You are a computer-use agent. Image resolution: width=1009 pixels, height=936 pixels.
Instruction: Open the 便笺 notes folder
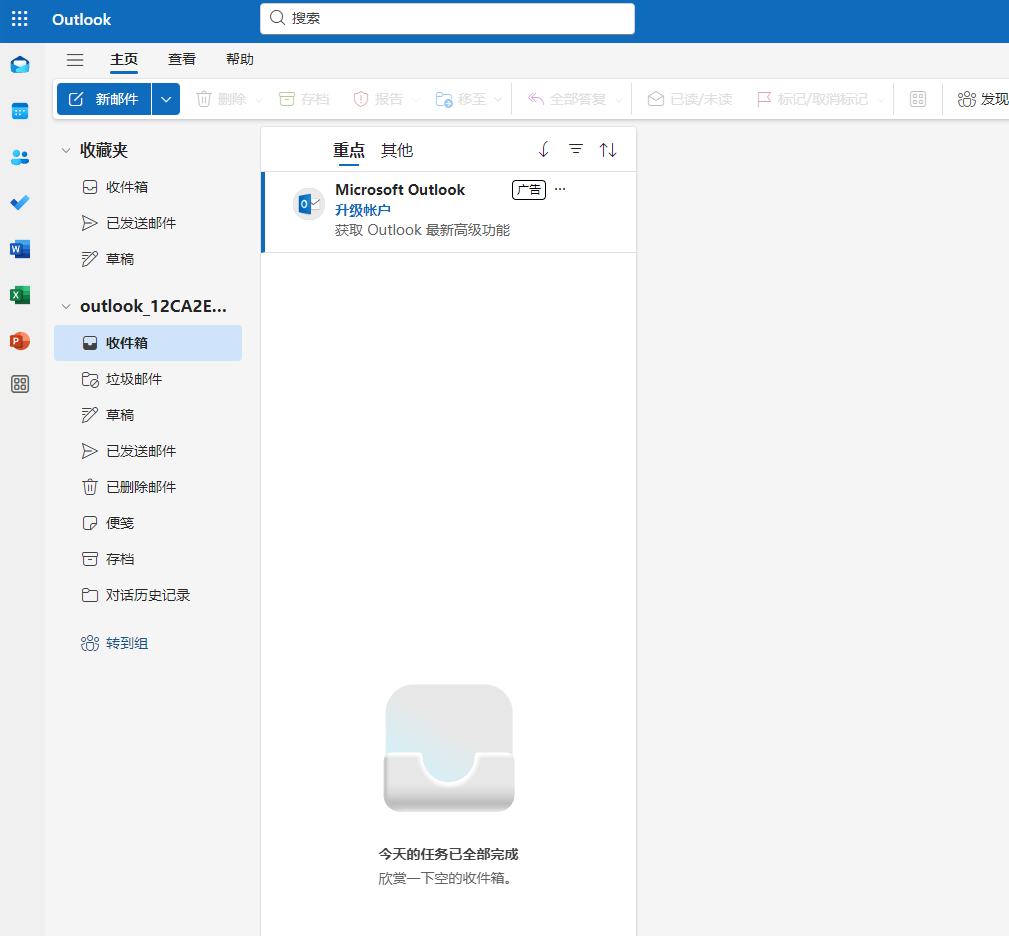(148, 523)
